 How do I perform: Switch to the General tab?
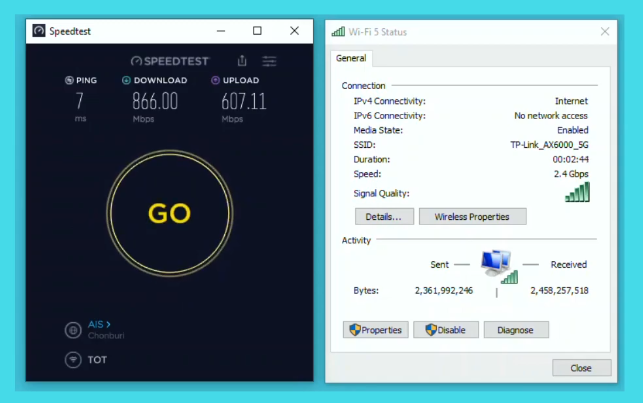click(x=351, y=58)
